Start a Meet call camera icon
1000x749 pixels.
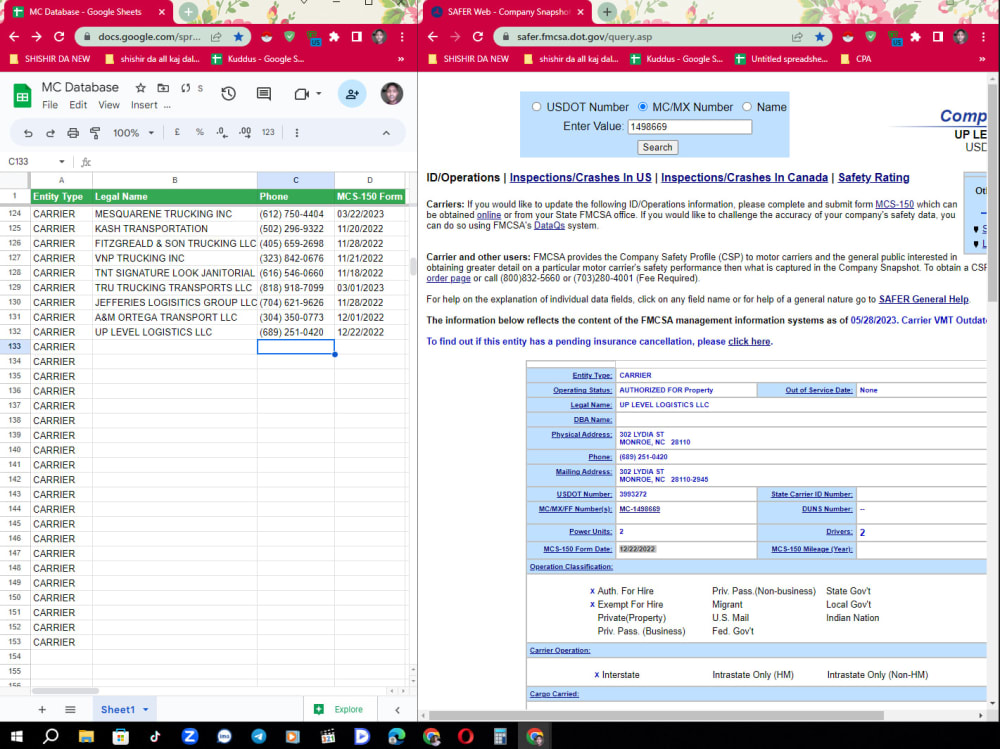tap(301, 94)
